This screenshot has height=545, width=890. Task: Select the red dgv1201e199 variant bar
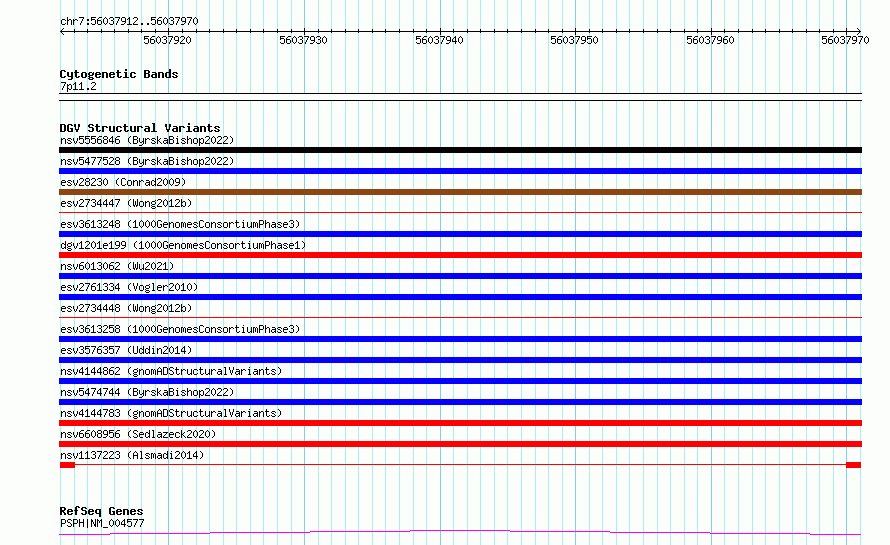(460, 255)
